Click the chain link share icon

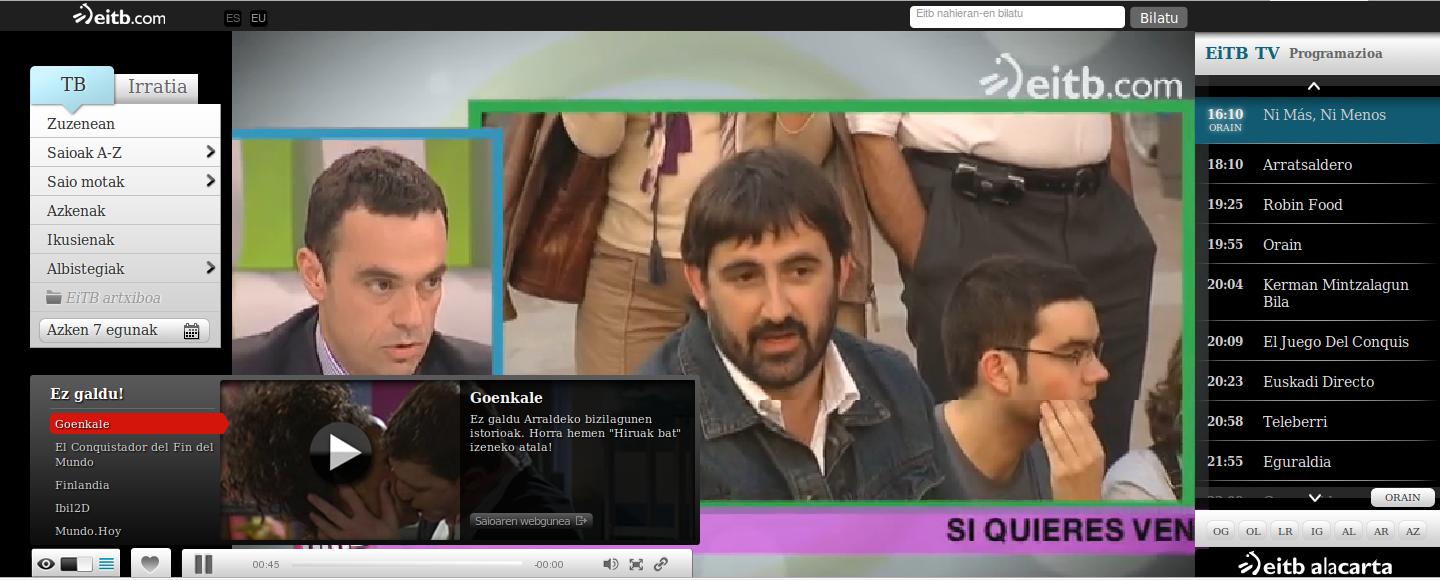pyautogui.click(x=661, y=564)
